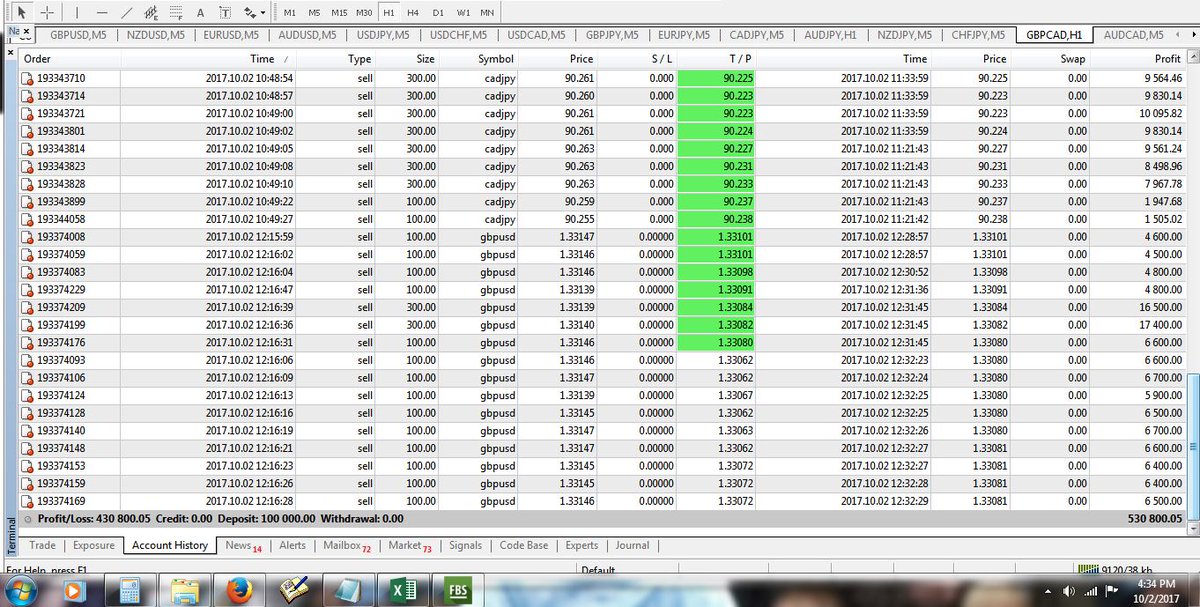Screen dimensions: 1200x607
Task: Open the FBS app in taskbar
Action: click(x=459, y=591)
